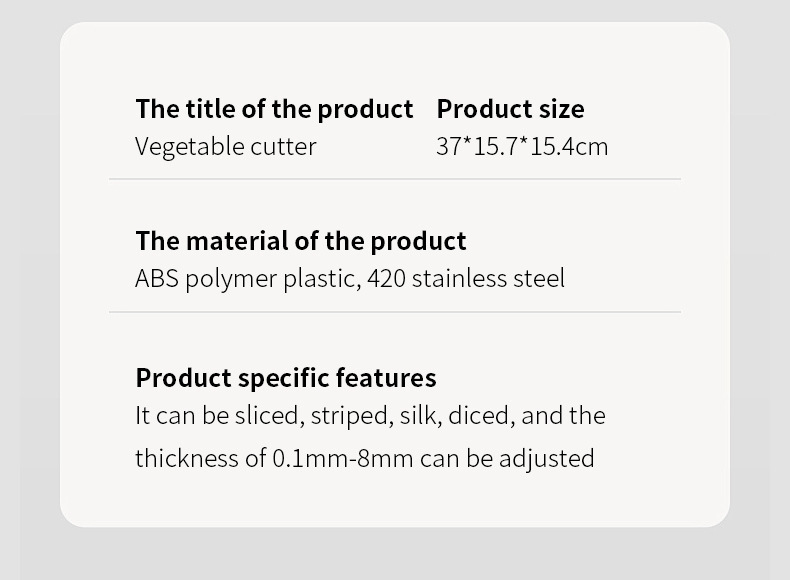Click the word "adjusted" in features
The height and width of the screenshot is (580, 790).
546,458
